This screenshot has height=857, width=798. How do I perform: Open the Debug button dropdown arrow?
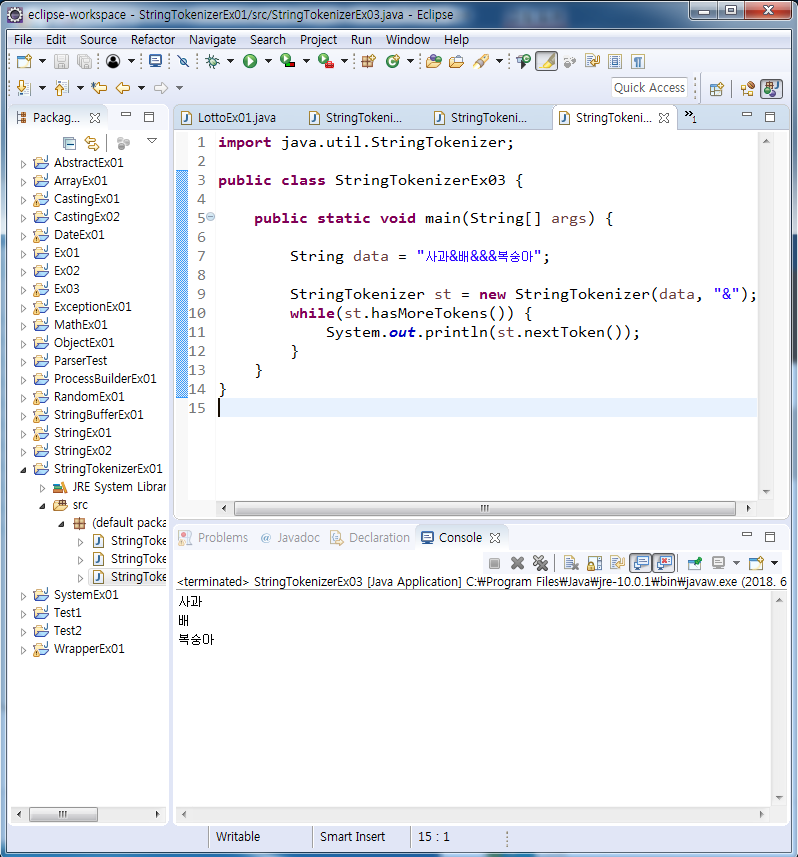(230, 61)
